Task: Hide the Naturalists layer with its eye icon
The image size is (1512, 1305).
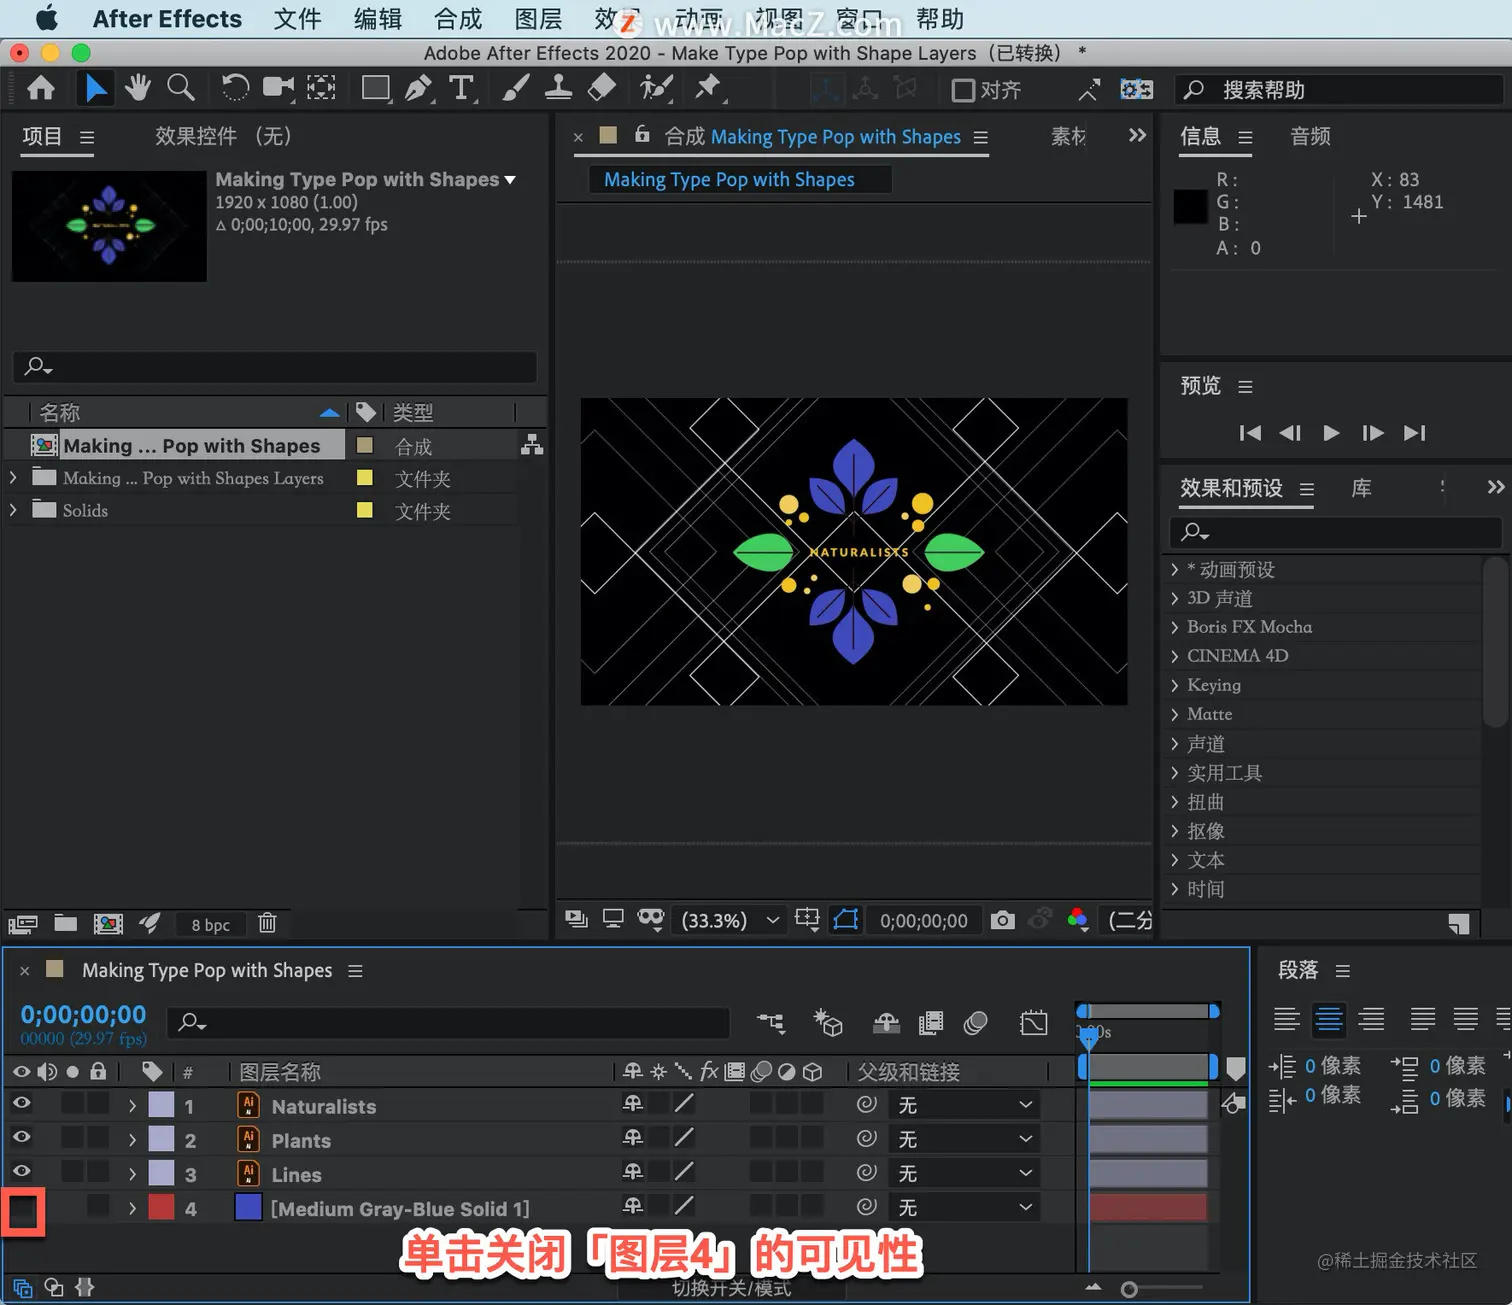Action: click(21, 1103)
